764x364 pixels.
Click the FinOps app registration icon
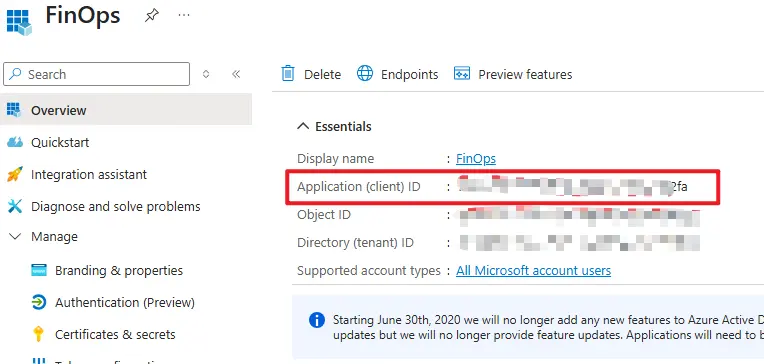(19, 22)
